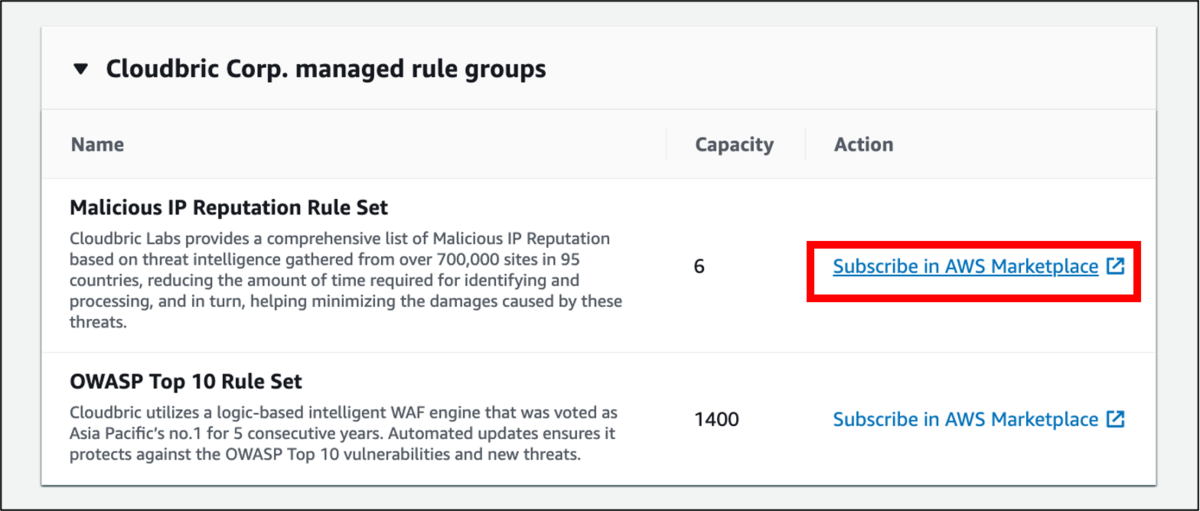Screen dimensions: 1200x511
Task: Sort by the Capacity column header
Action: point(734,145)
